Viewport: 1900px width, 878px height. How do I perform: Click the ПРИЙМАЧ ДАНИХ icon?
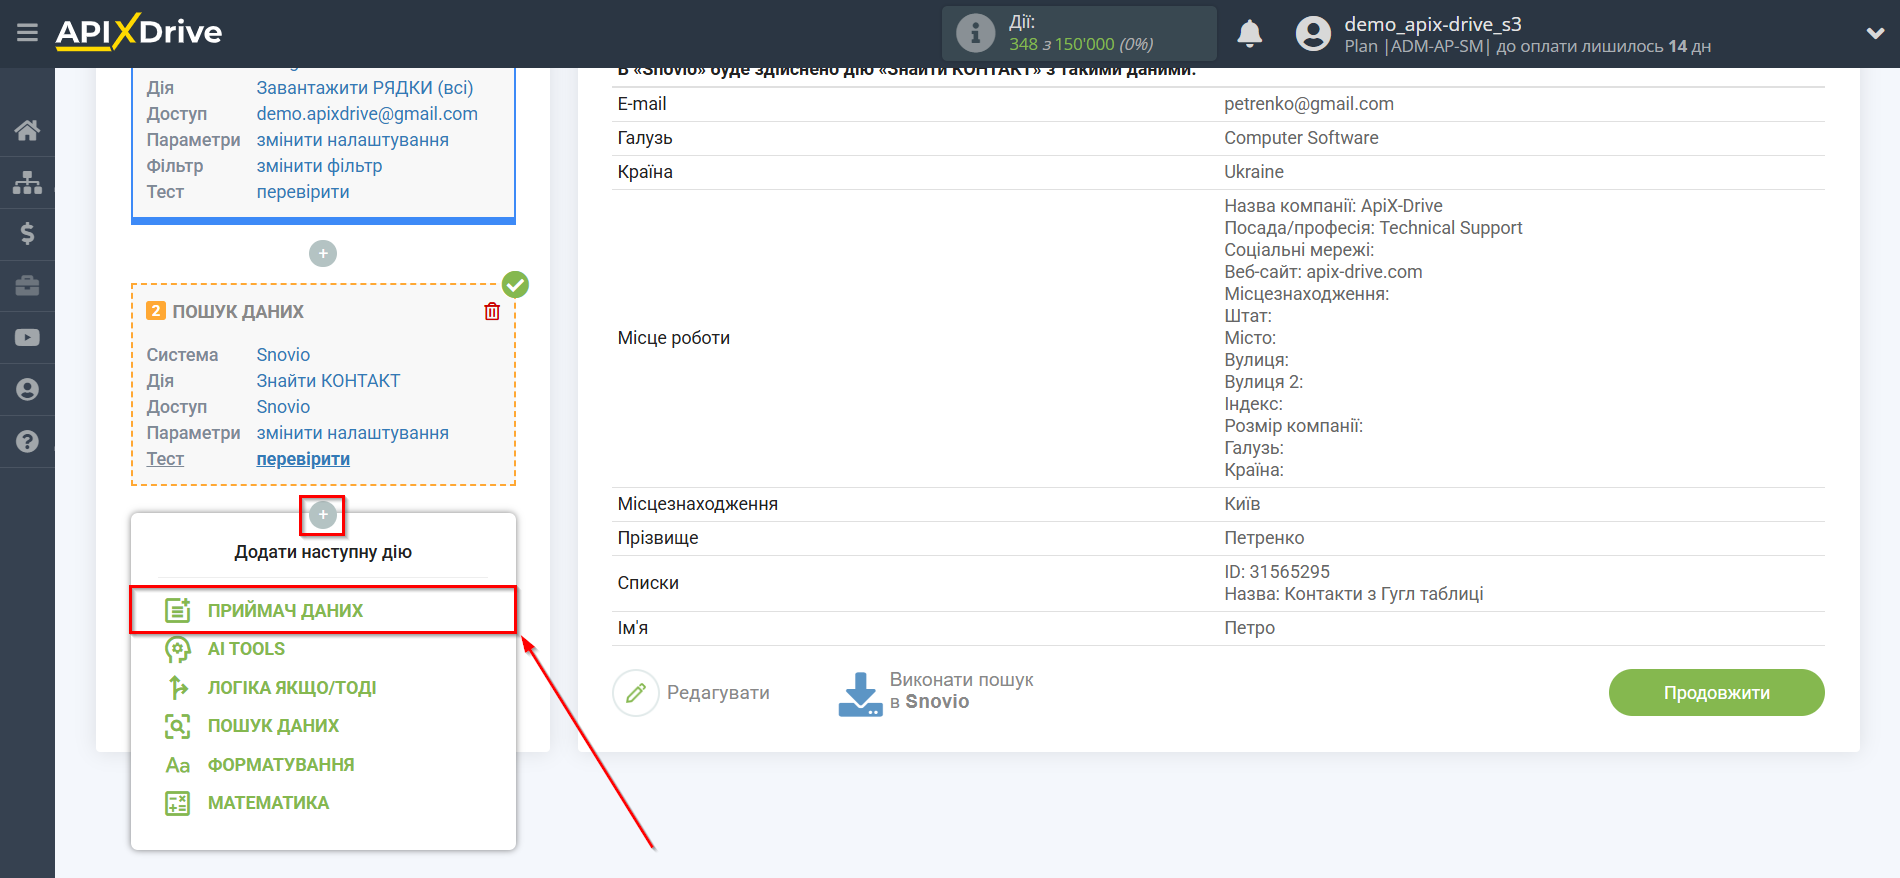[178, 610]
